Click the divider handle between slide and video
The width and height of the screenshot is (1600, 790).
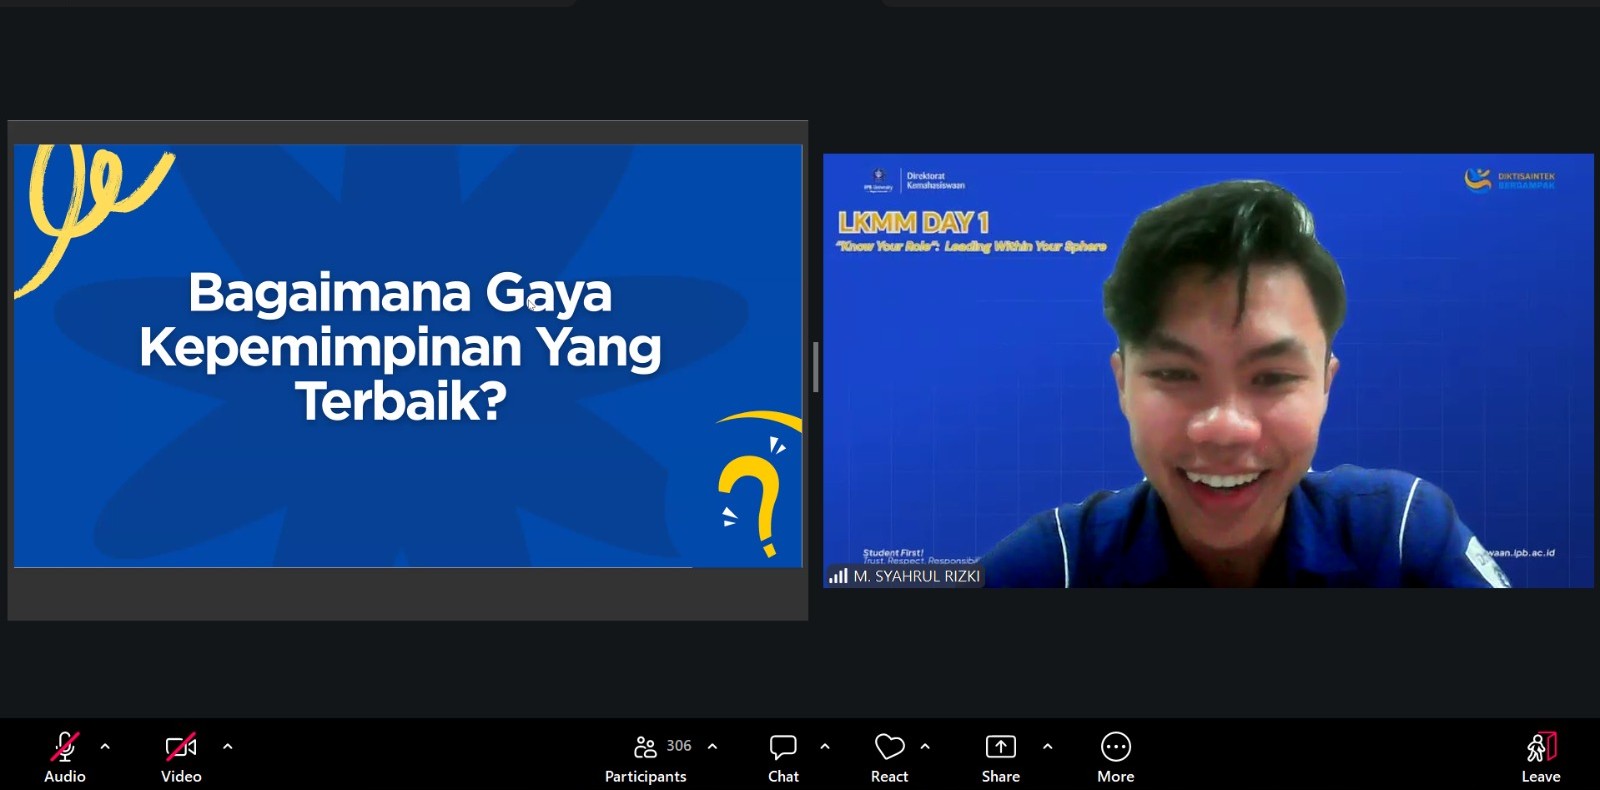pyautogui.click(x=815, y=367)
